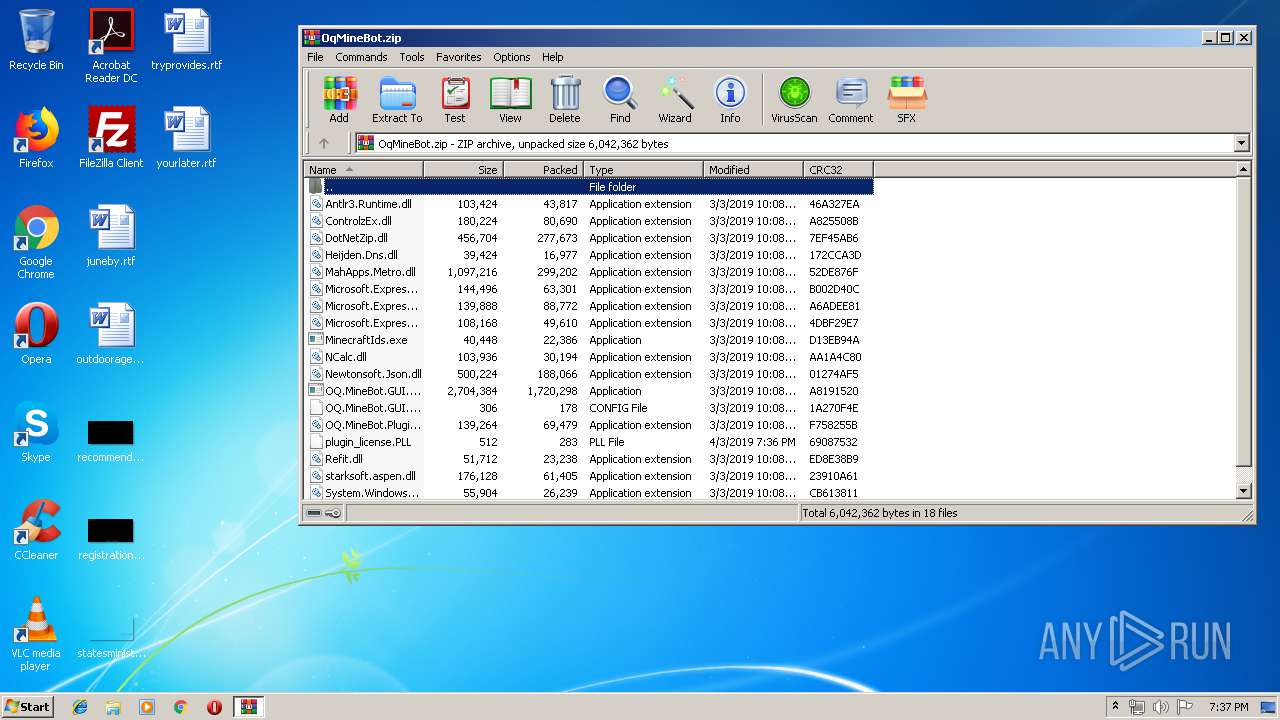Viewport: 1280px width, 720px height.
Task: Open the Help menu
Action: pyautogui.click(x=553, y=57)
